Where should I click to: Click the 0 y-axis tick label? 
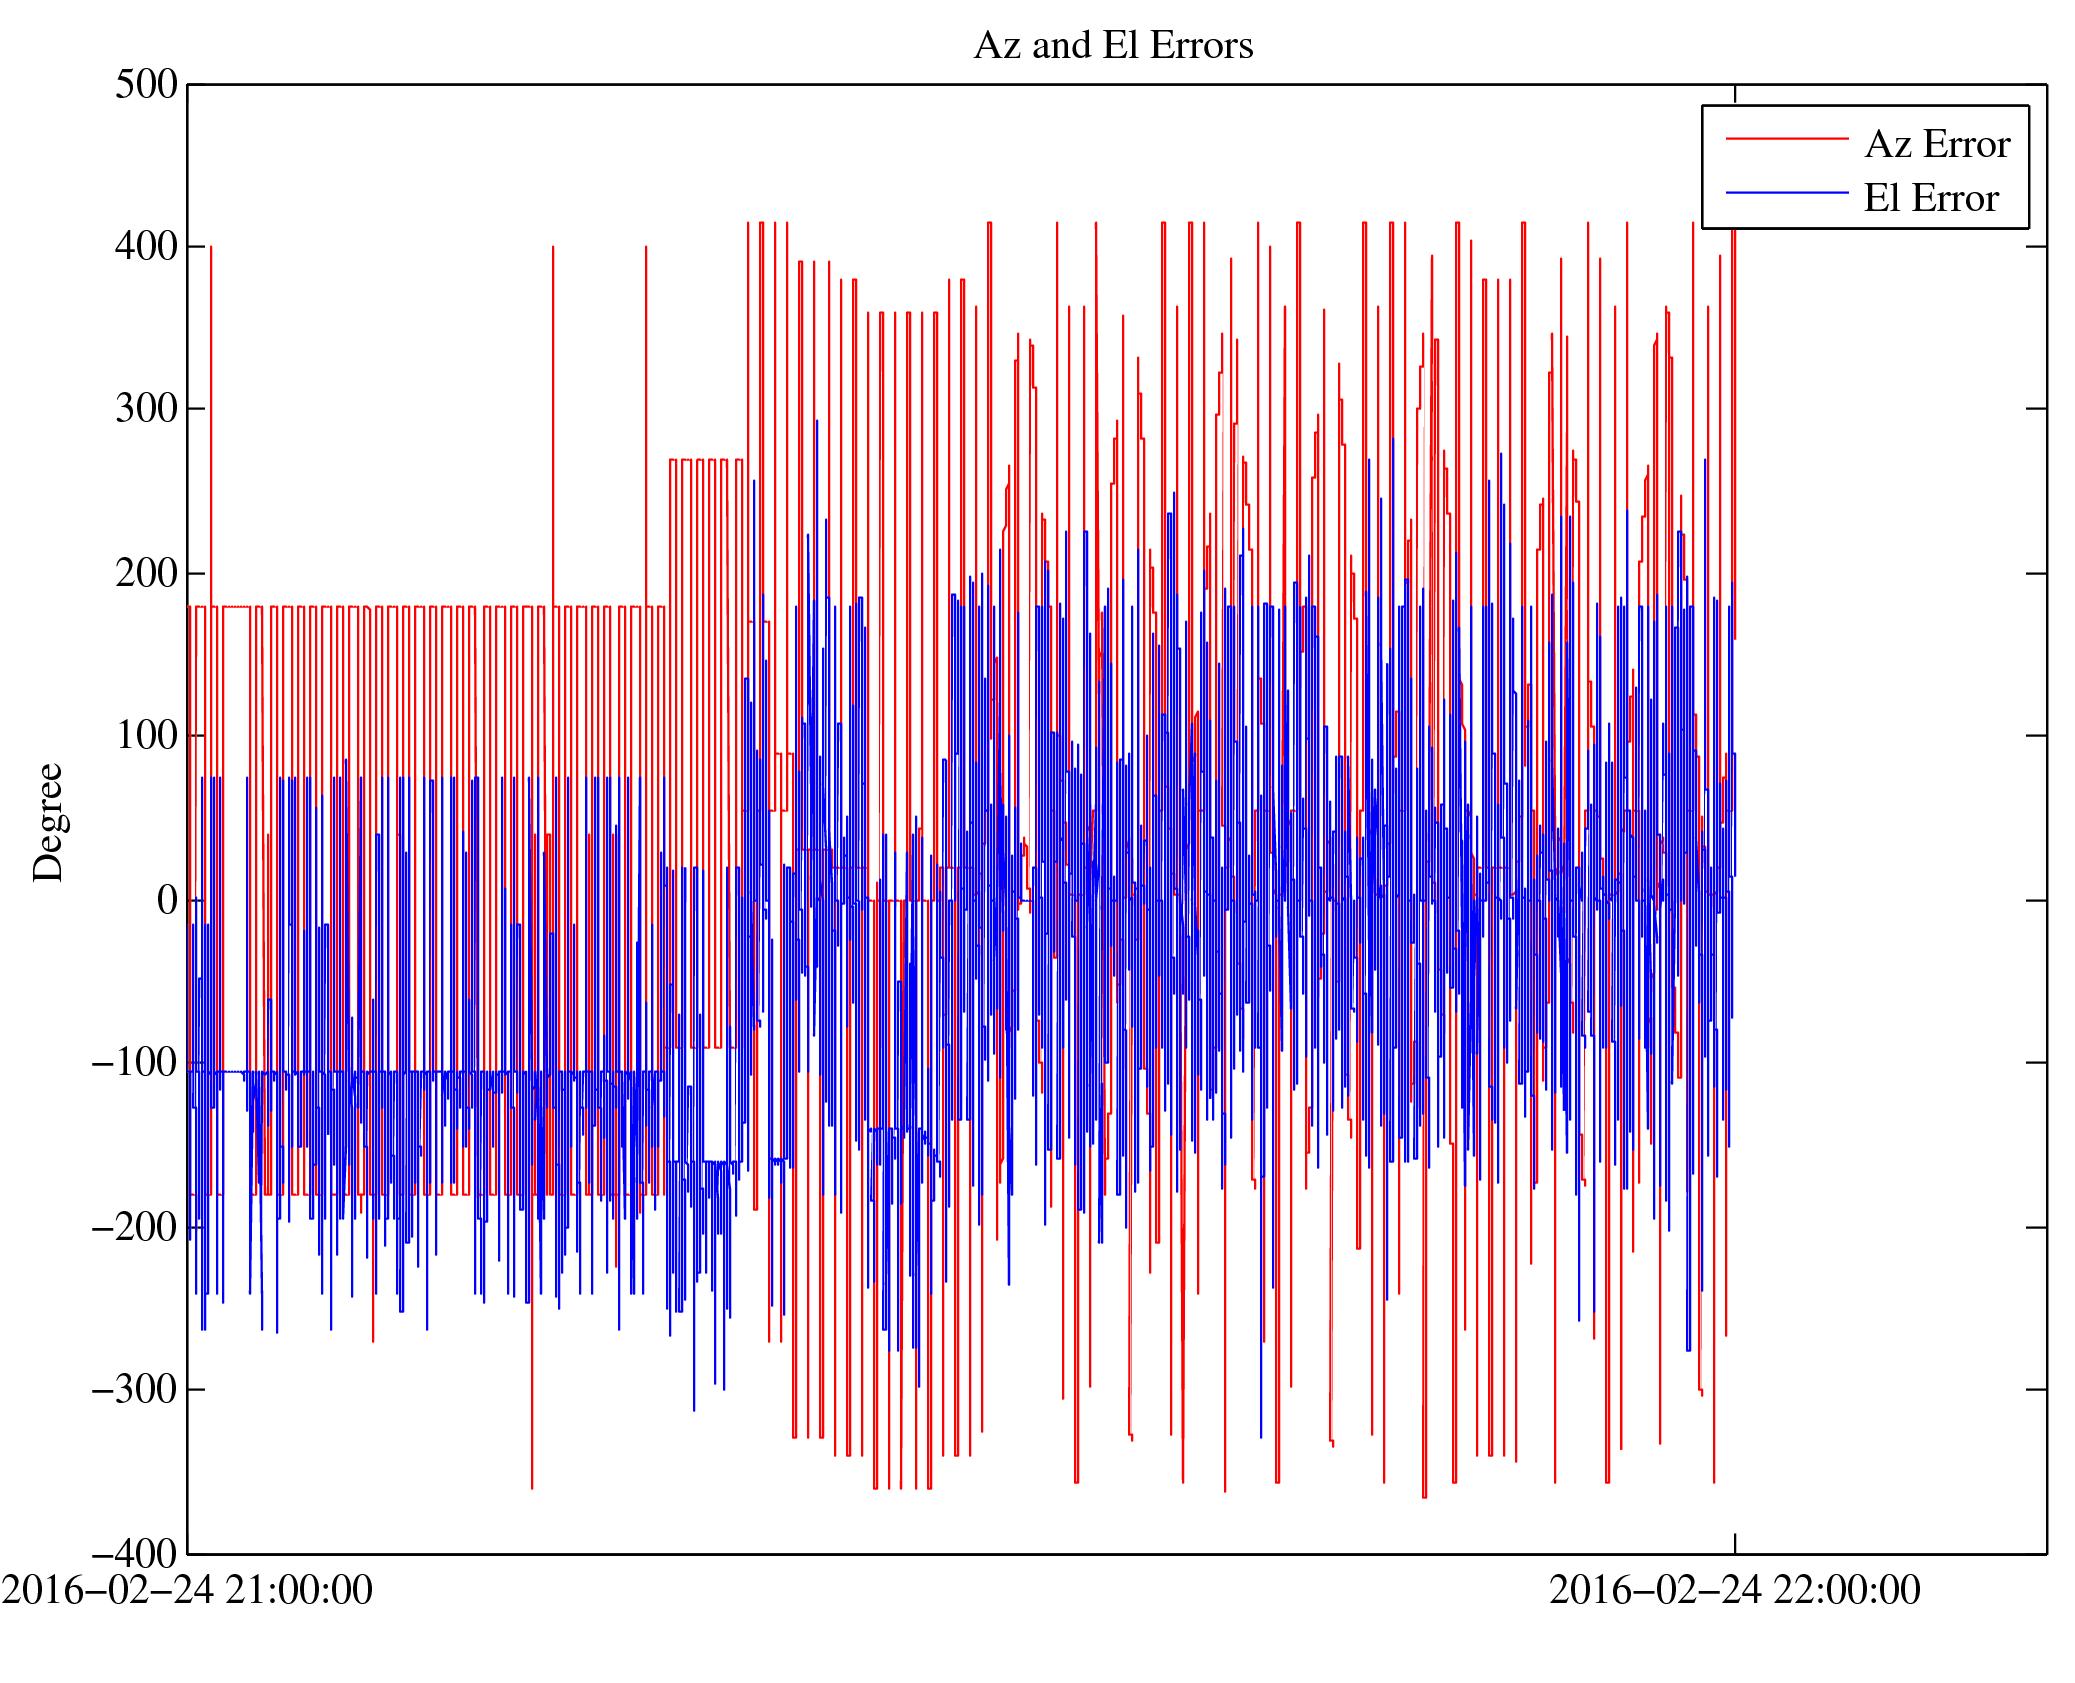click(167, 901)
